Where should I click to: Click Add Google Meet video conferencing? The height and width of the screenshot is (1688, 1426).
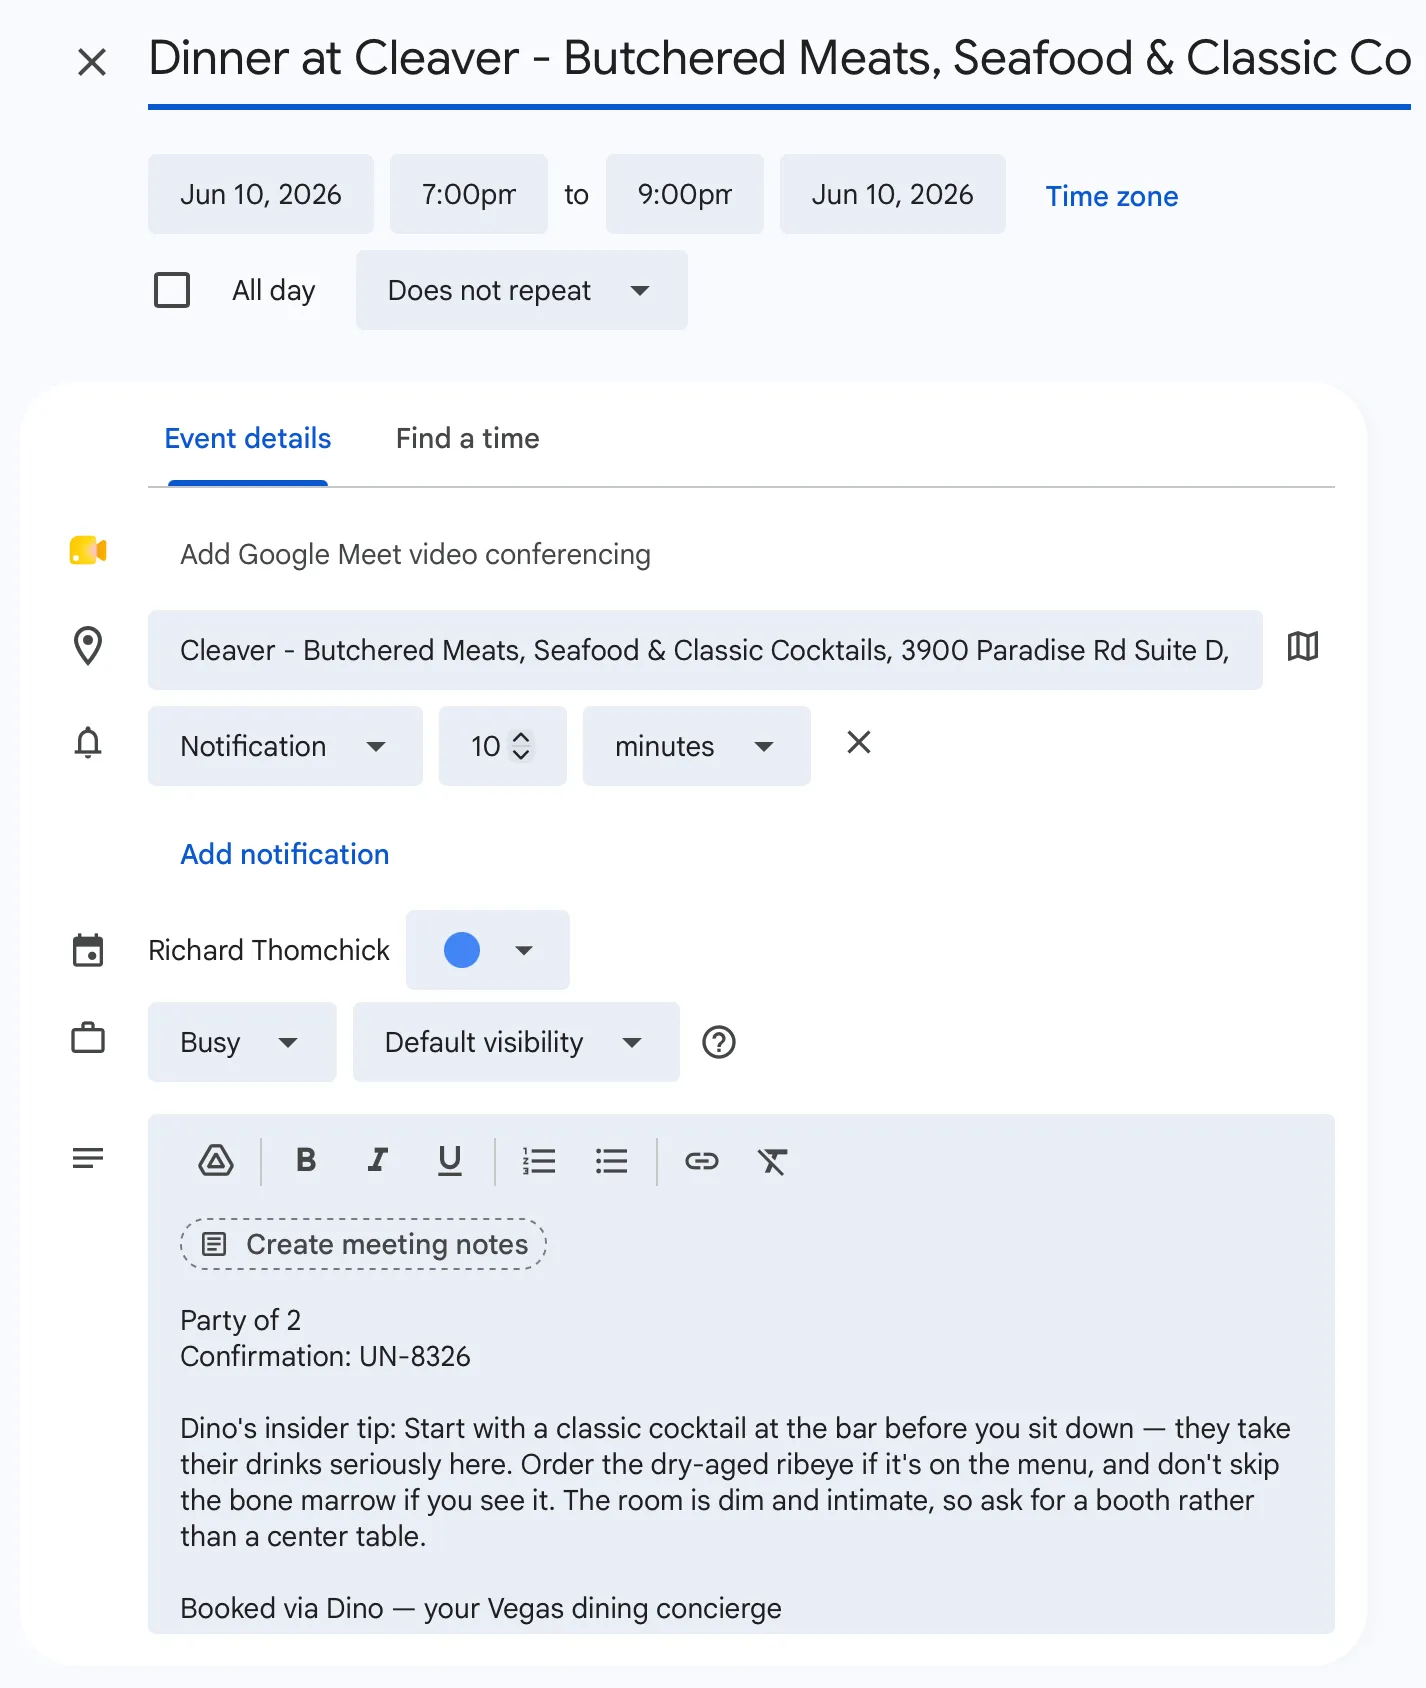point(415,554)
